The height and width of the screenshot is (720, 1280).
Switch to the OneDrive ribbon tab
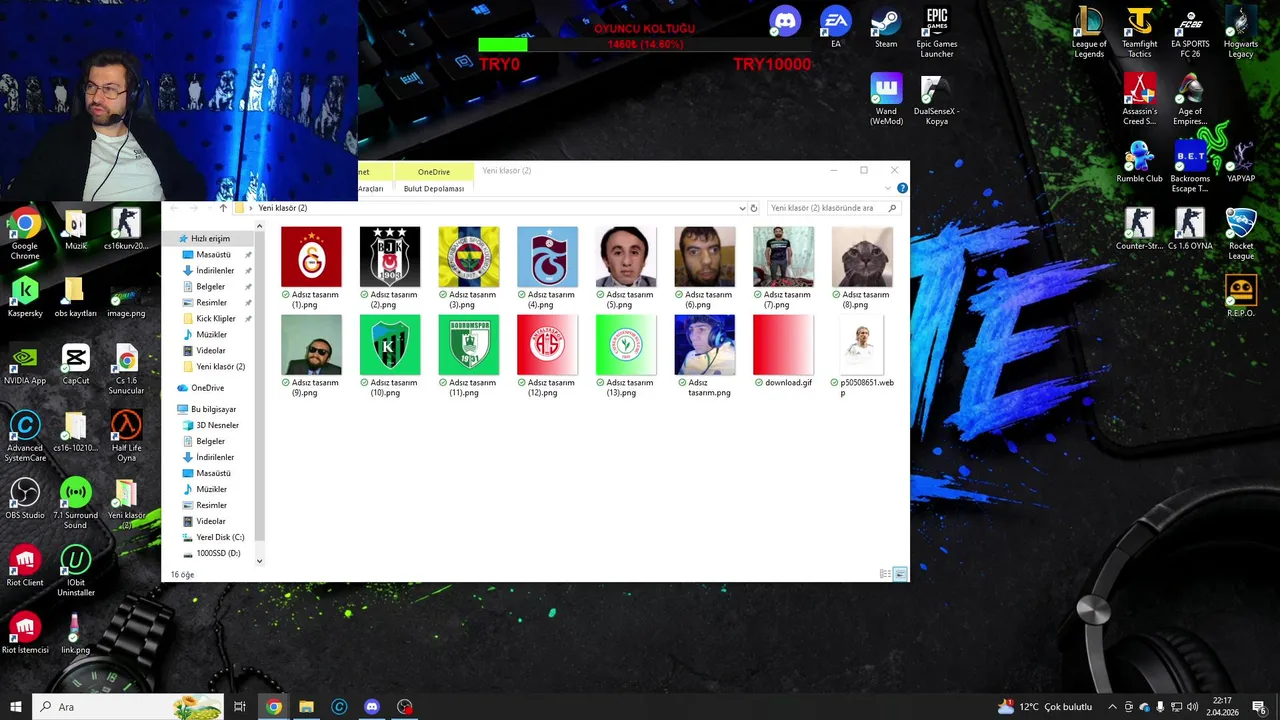434,172
